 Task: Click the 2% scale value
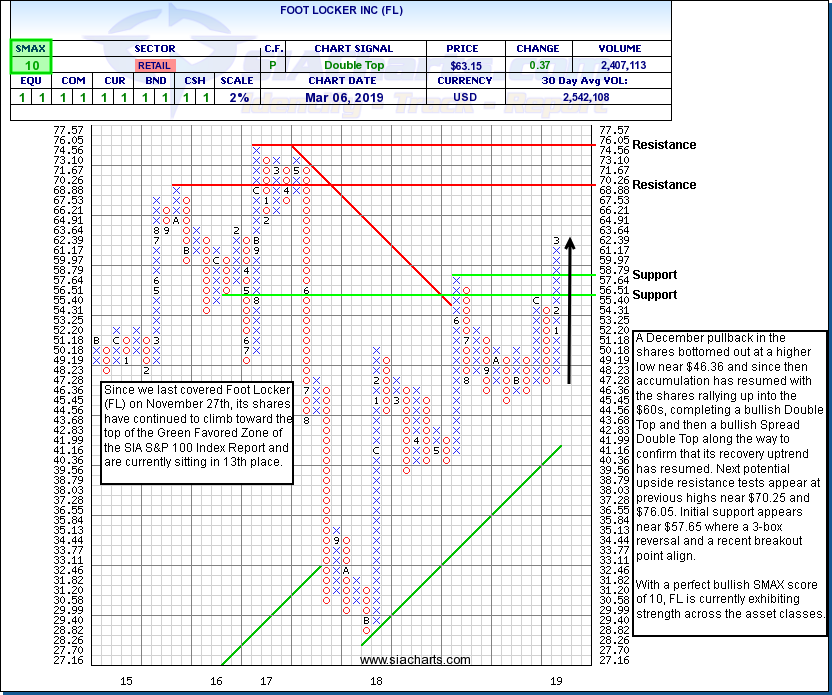tap(239, 97)
